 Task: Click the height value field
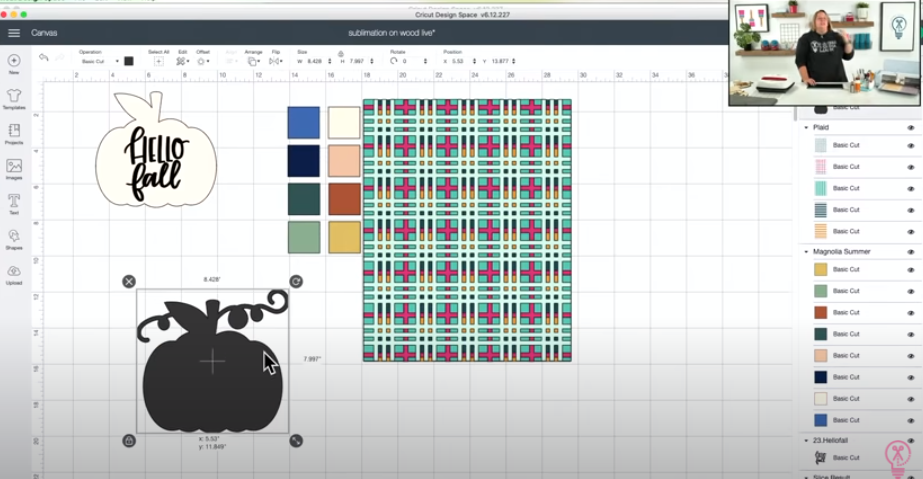click(357, 61)
